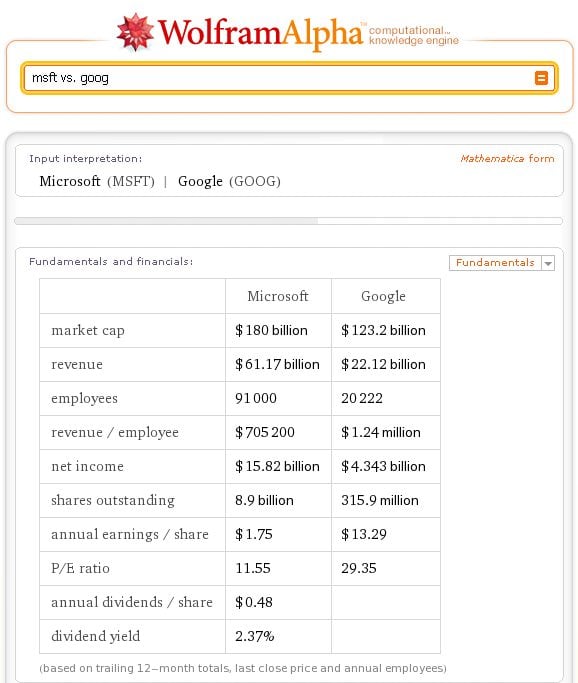
Task: Click the 'employees' row label
Action: pyautogui.click(x=85, y=399)
